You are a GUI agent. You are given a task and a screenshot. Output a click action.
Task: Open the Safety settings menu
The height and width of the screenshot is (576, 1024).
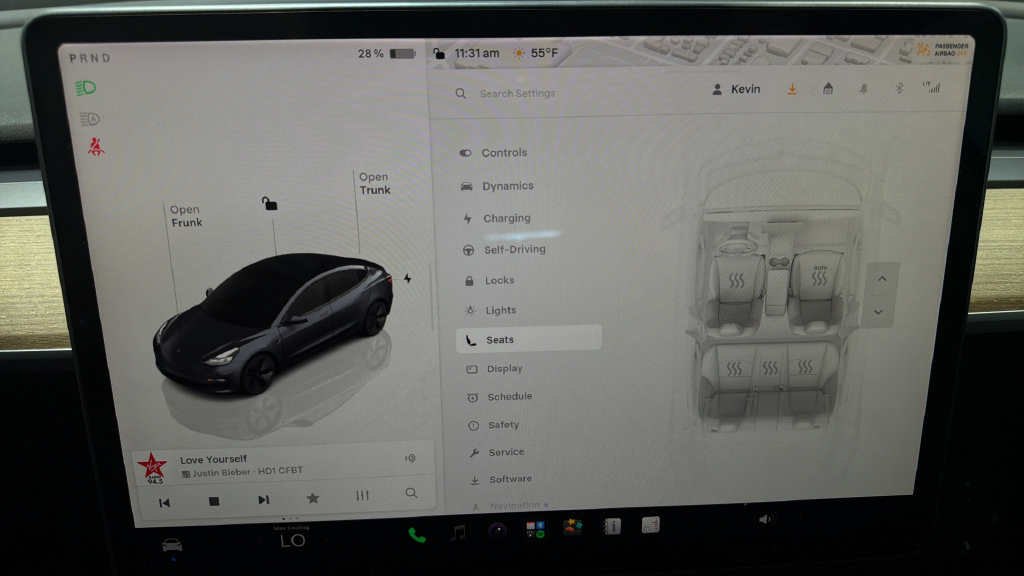tap(494, 425)
